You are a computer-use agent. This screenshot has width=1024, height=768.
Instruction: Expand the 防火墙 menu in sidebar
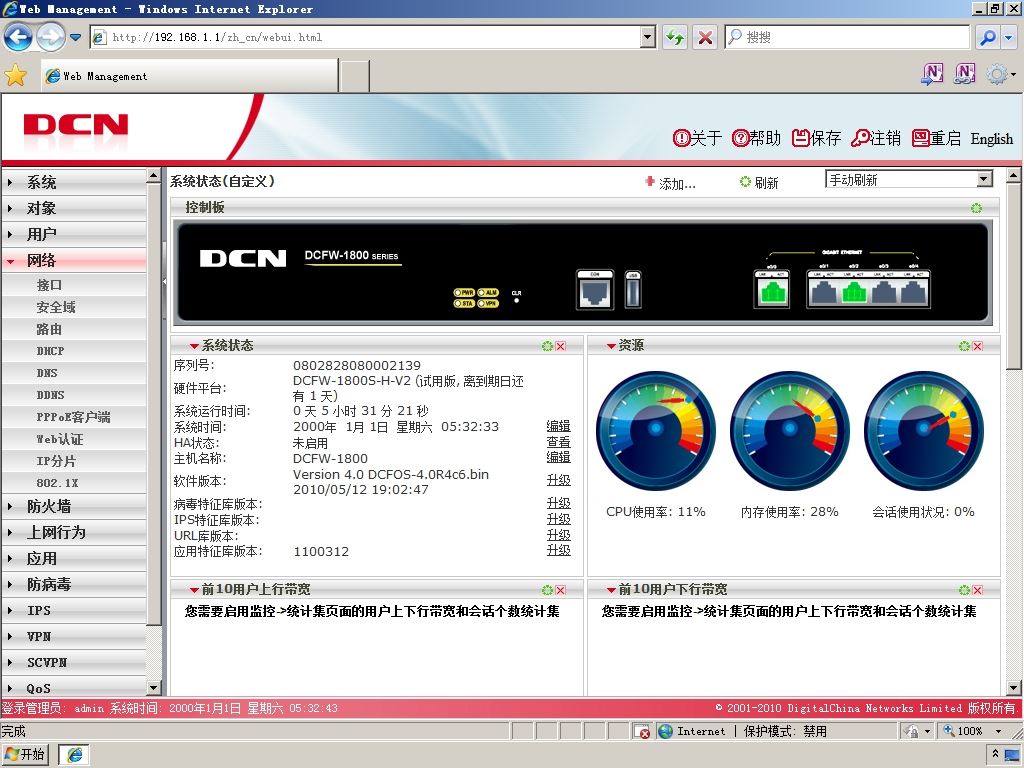point(74,506)
